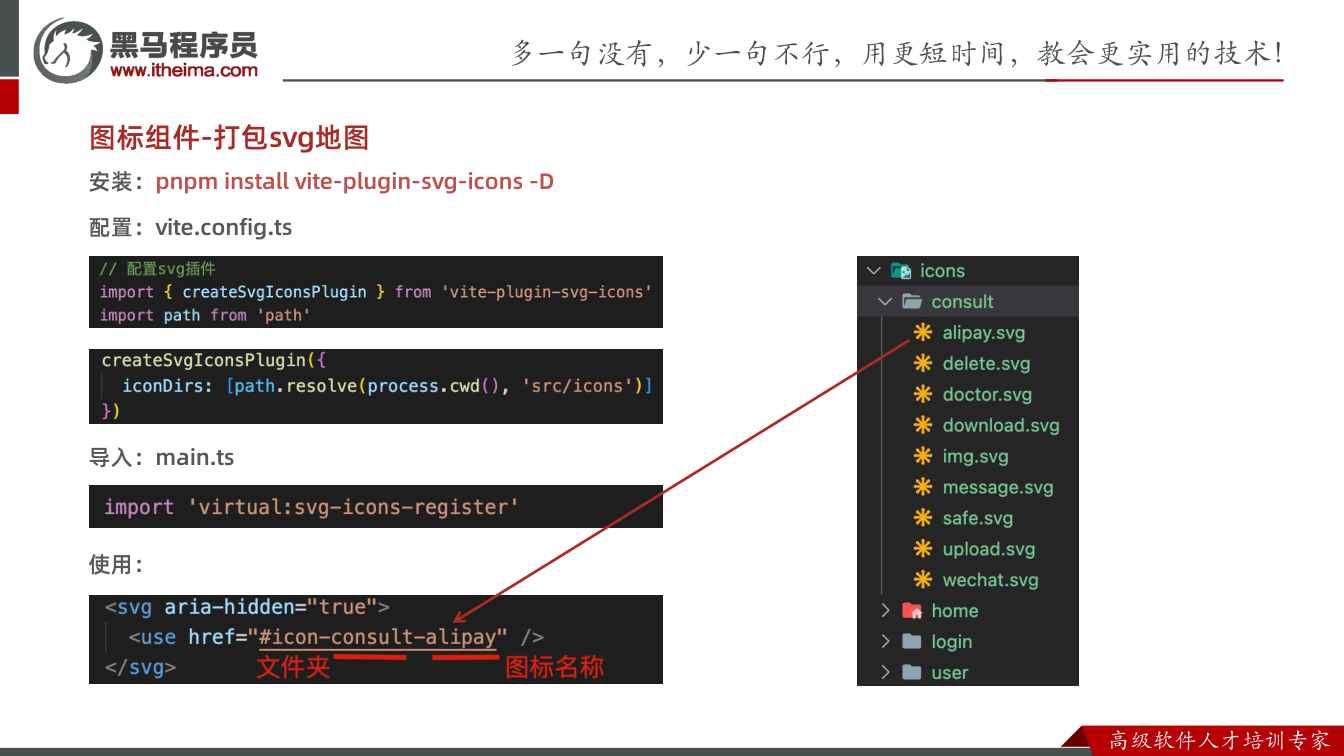Image resolution: width=1344 pixels, height=756 pixels.
Task: Click the slide title 图标组件-打包svg地图
Action: pos(229,138)
